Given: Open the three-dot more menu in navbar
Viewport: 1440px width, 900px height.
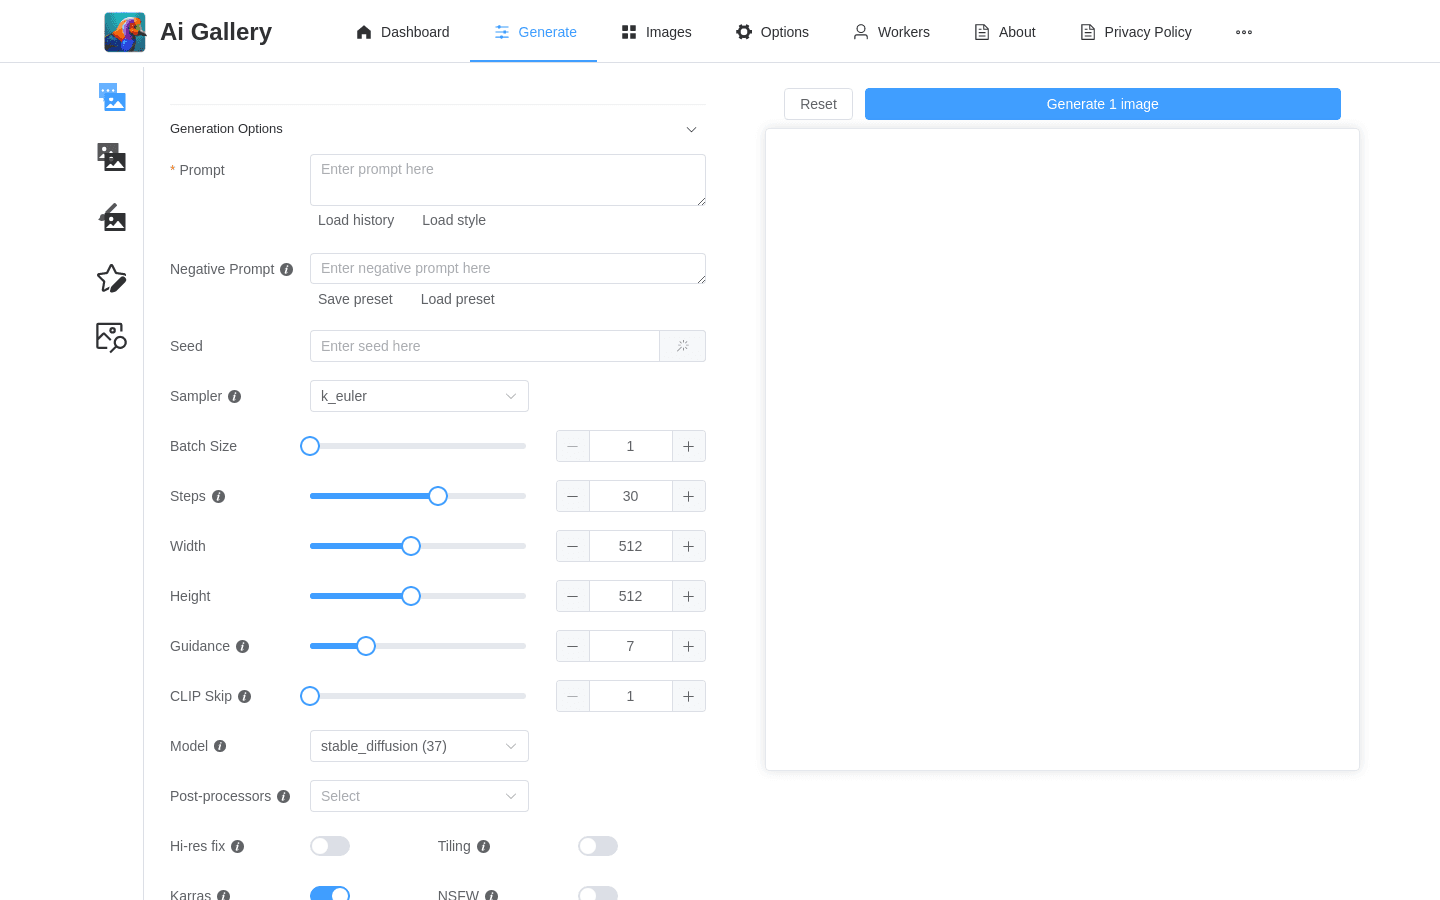Looking at the screenshot, I should 1244,32.
